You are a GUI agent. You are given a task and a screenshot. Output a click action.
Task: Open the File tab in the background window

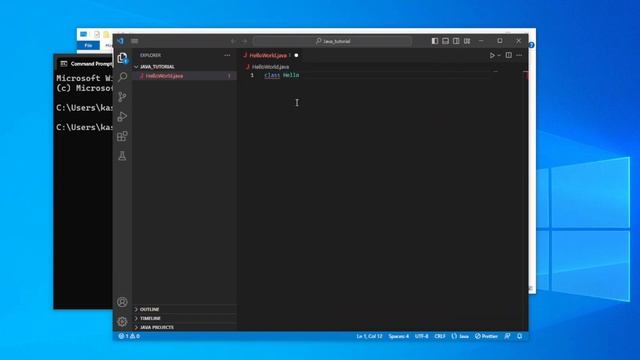[88, 45]
